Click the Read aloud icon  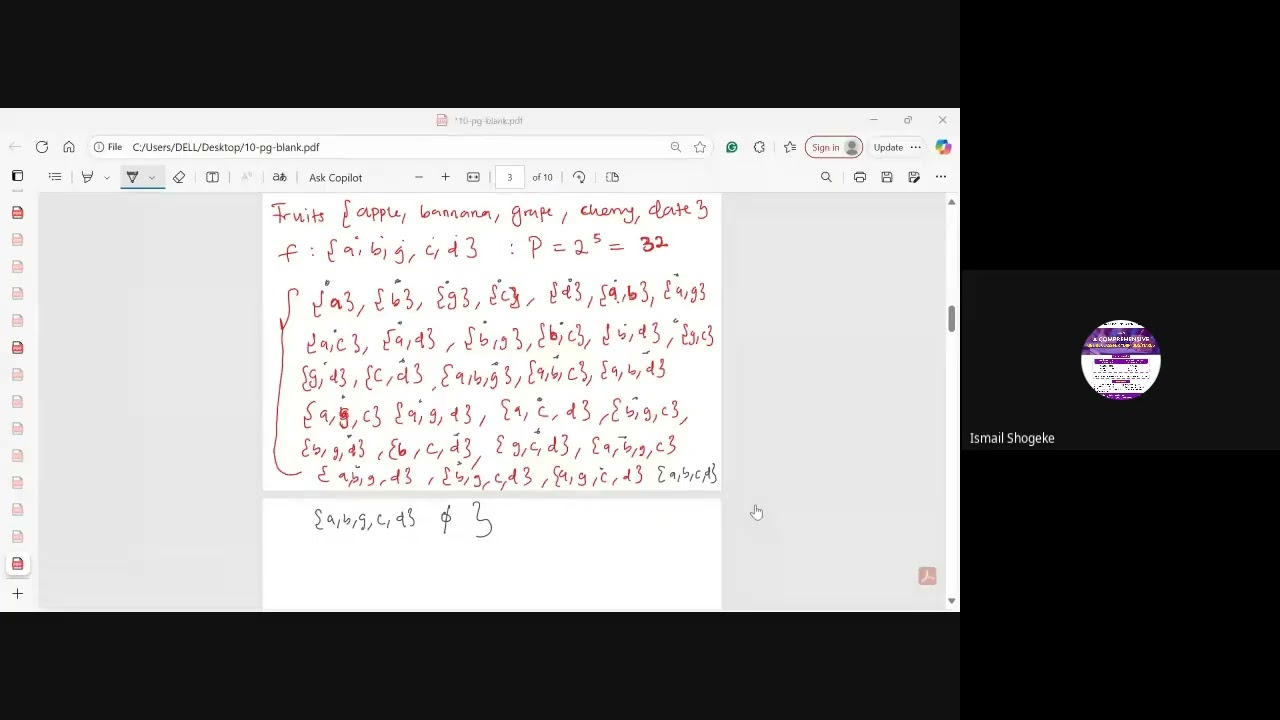click(246, 177)
